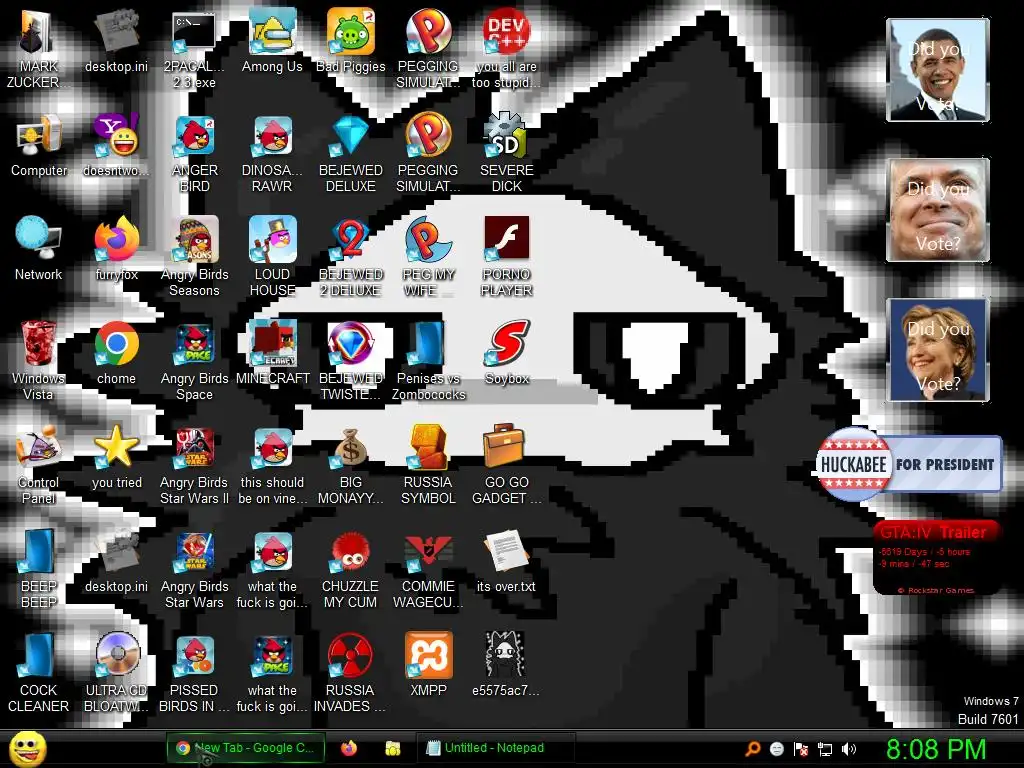Click the McCain Did you Vote gadget
The height and width of the screenshot is (768, 1024).
938,210
